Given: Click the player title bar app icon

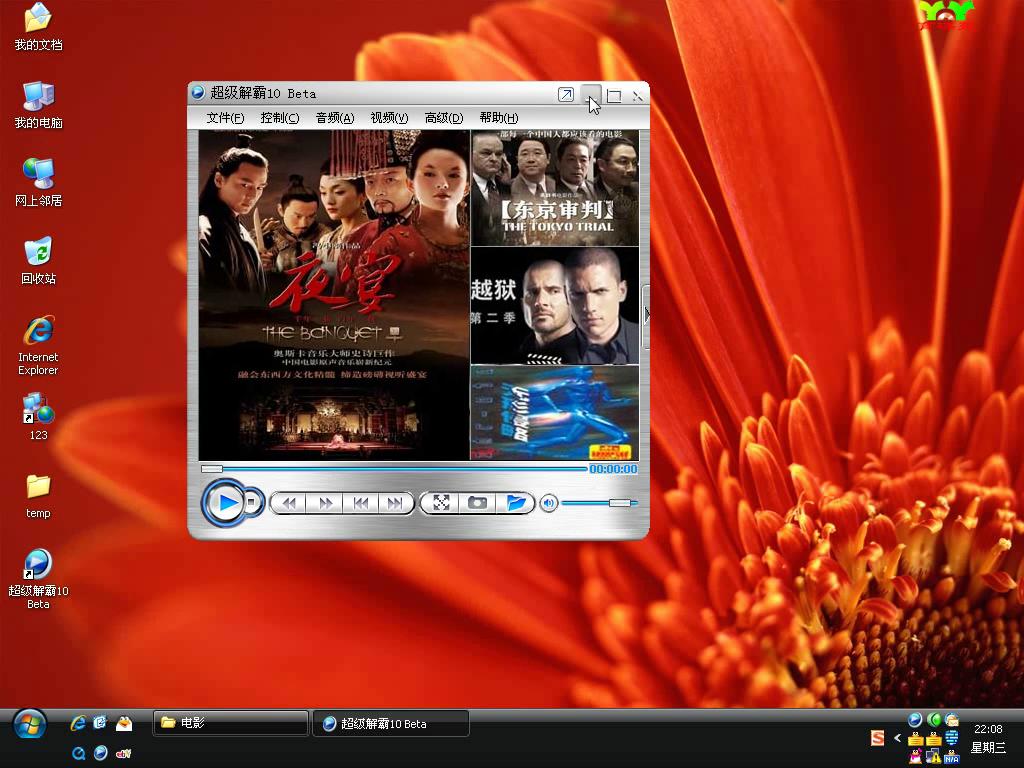Looking at the screenshot, I should tap(199, 93).
